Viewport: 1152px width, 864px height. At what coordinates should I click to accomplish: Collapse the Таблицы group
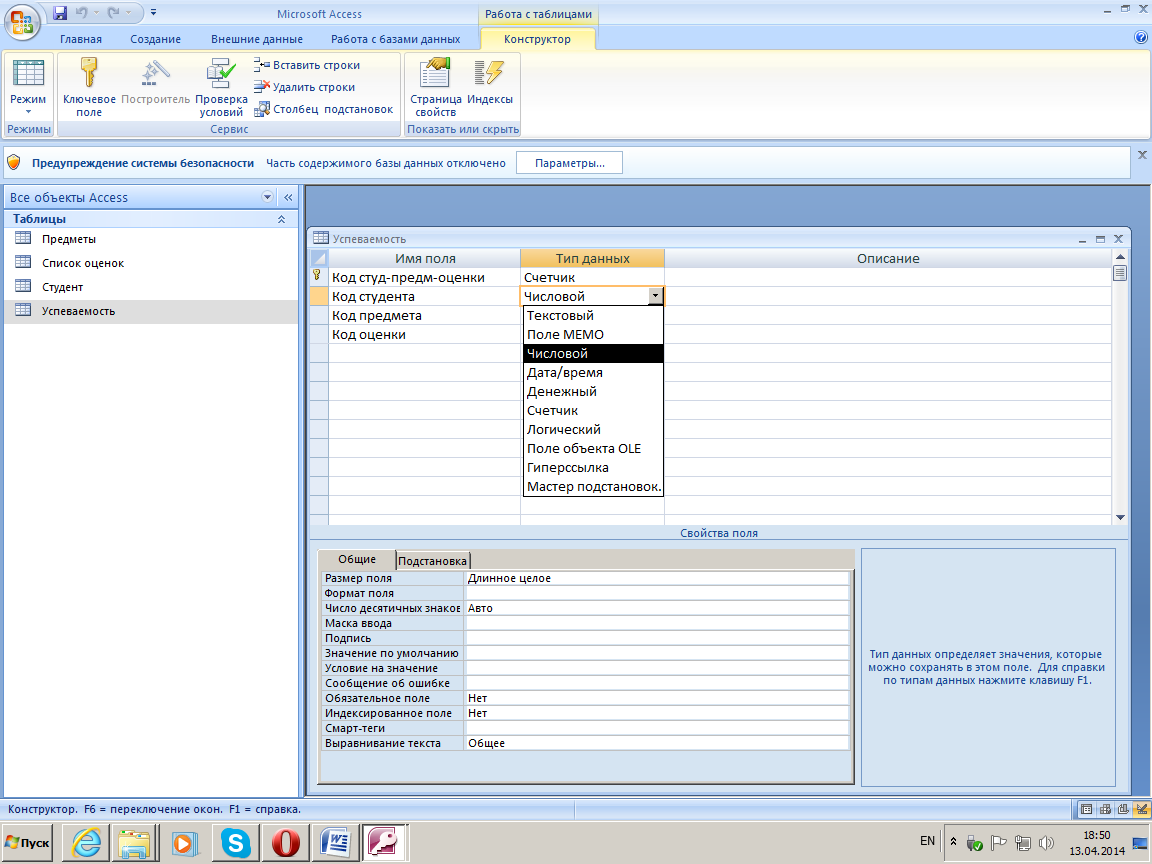tap(281, 219)
